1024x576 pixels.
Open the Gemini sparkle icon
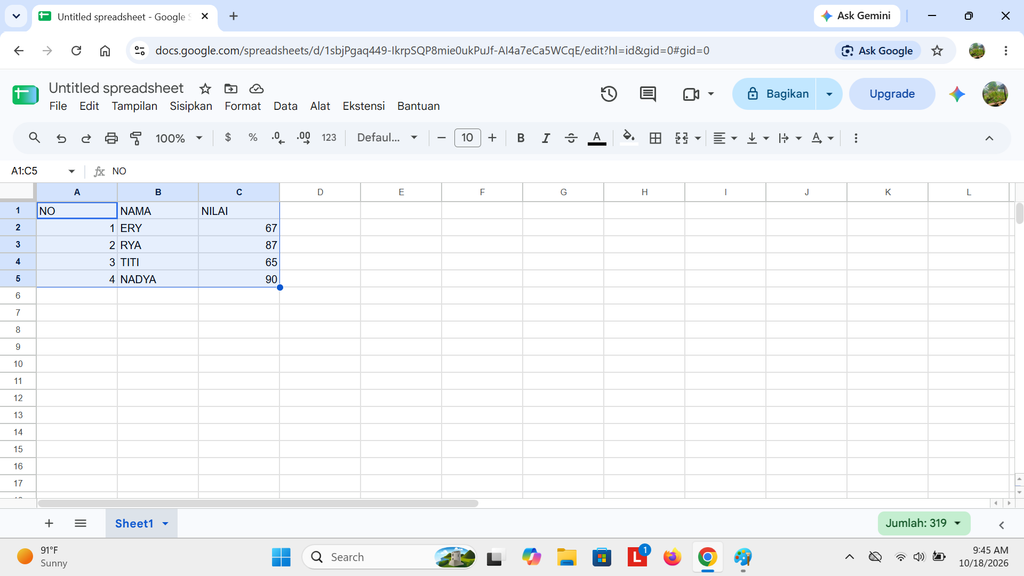[957, 94]
